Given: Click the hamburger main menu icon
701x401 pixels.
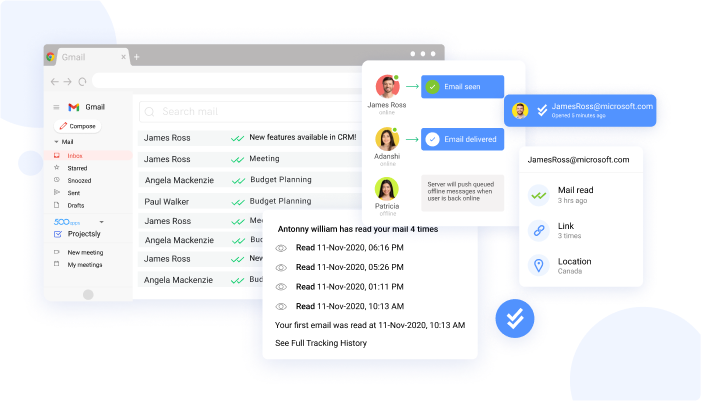Looking at the screenshot, I should tap(56, 107).
